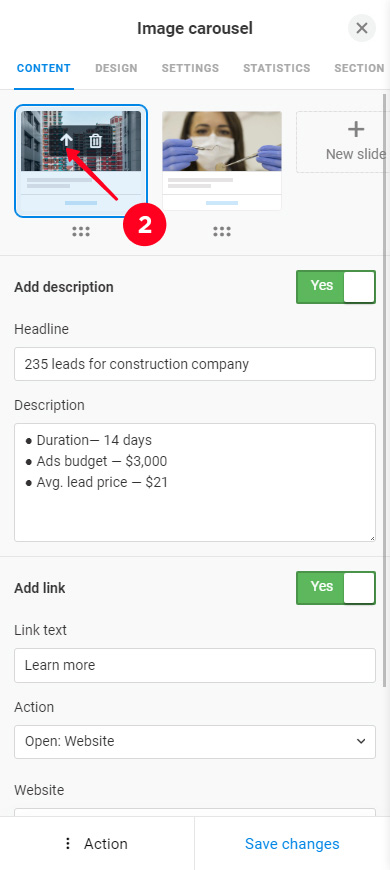Click Save changes button
The height and width of the screenshot is (870, 390).
coord(292,844)
